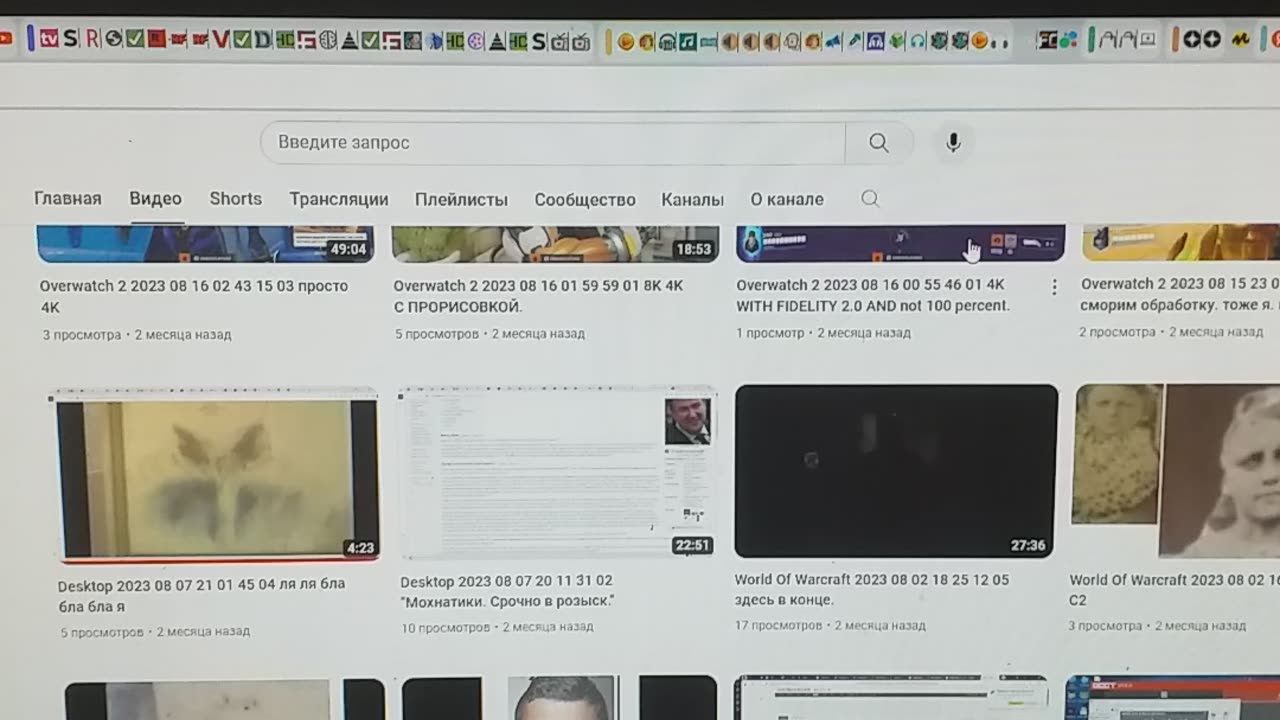Image resolution: width=1280 pixels, height=720 pixels.
Task: Click '3 просмотра • 2 месяца назад' under просто 4K
Action: [x=137, y=335]
